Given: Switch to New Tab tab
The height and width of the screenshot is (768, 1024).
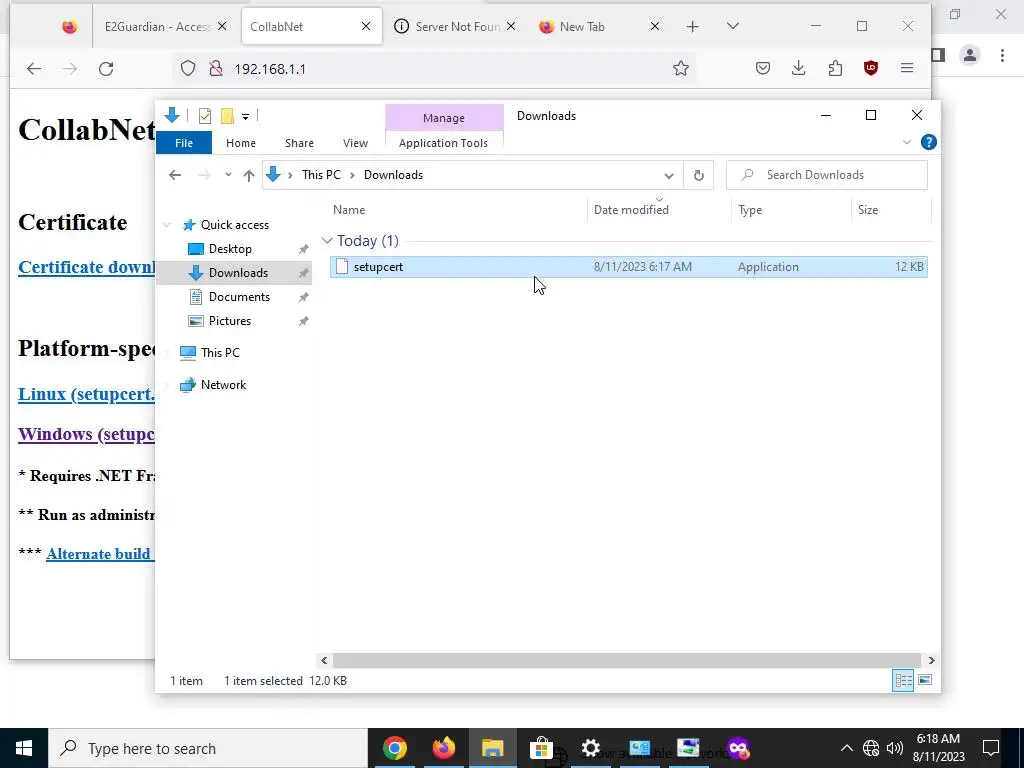Looking at the screenshot, I should 582,27.
